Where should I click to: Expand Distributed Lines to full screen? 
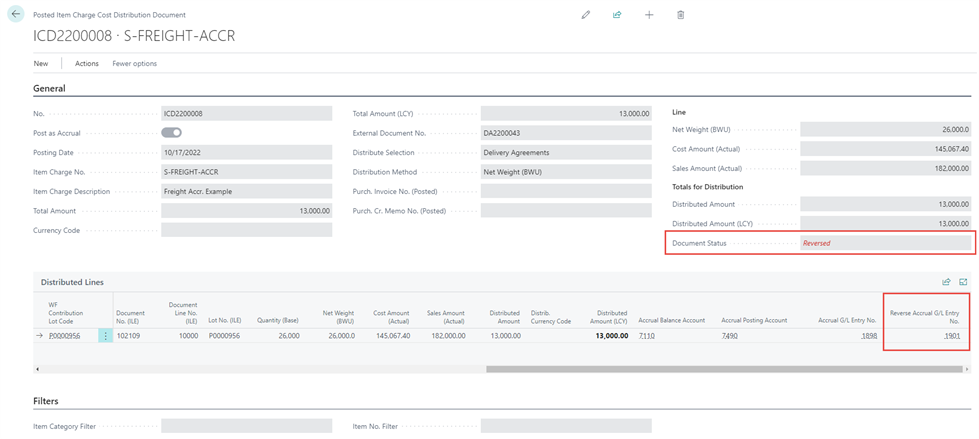[963, 282]
